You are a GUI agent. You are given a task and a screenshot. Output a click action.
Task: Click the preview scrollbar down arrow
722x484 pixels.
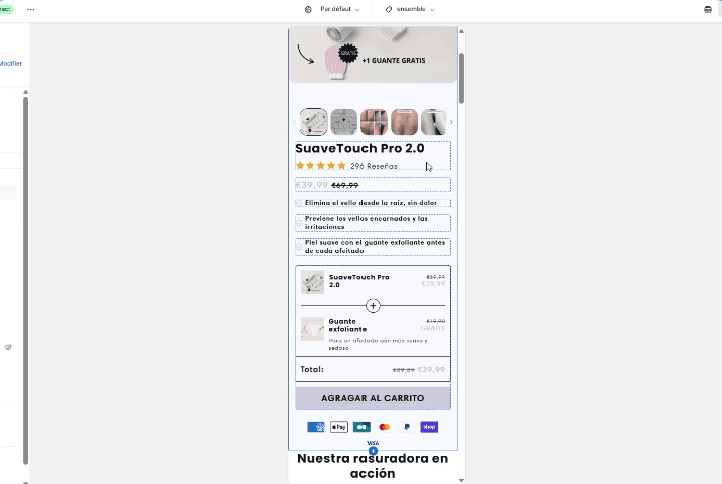pos(461,480)
